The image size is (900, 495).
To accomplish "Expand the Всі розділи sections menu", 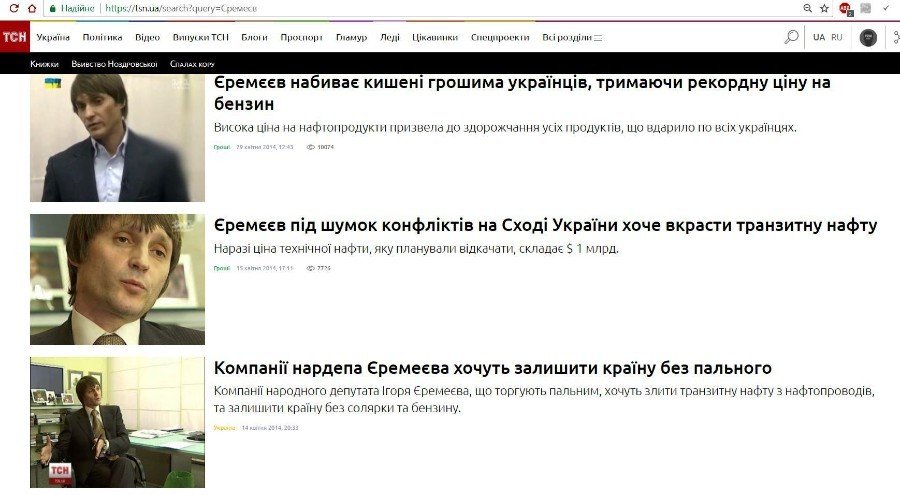I will [572, 37].
